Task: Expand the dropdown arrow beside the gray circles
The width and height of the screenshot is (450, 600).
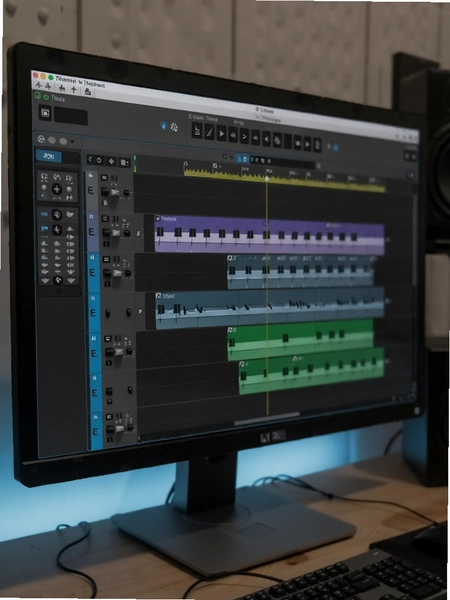Action: tap(72, 142)
